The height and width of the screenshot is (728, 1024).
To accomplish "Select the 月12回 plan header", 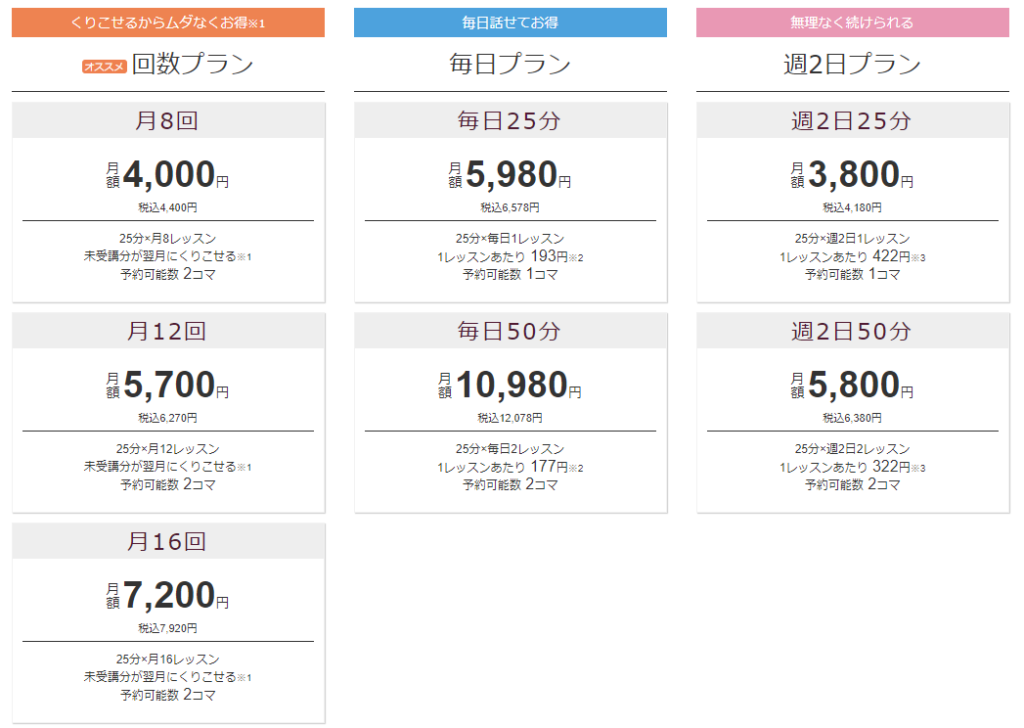I will point(168,331).
